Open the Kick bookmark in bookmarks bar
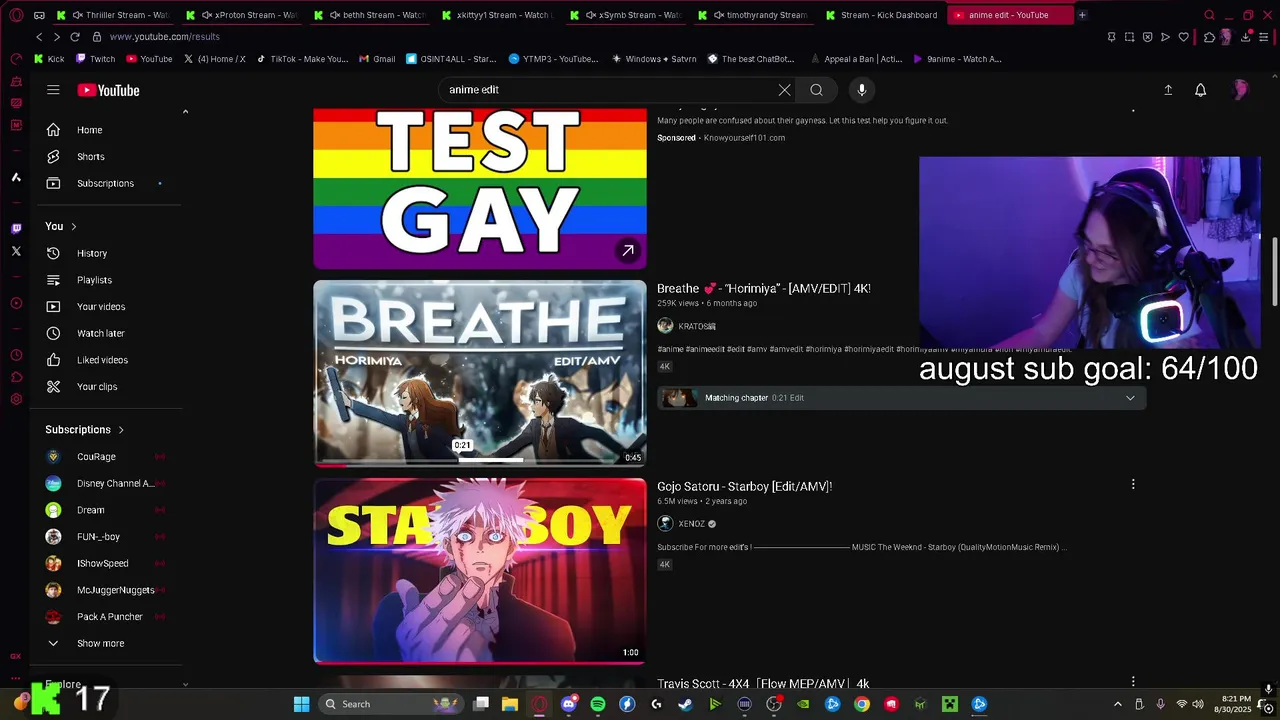This screenshot has height=720, width=1280. tap(50, 59)
